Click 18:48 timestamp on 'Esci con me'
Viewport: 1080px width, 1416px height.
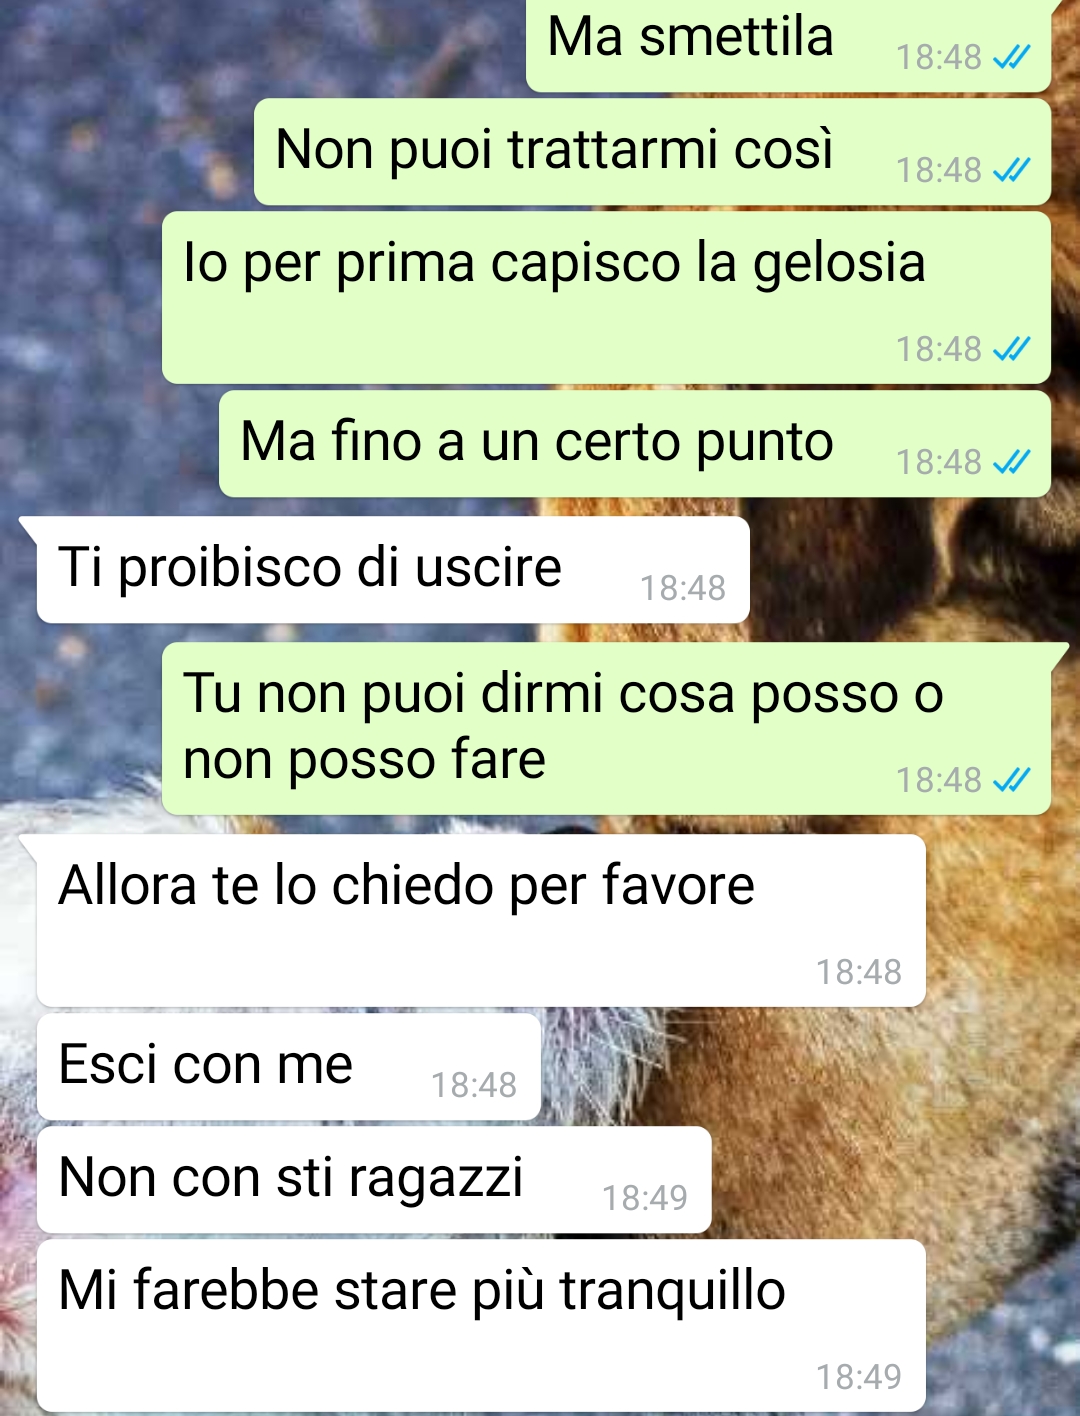pyautogui.click(x=474, y=1086)
